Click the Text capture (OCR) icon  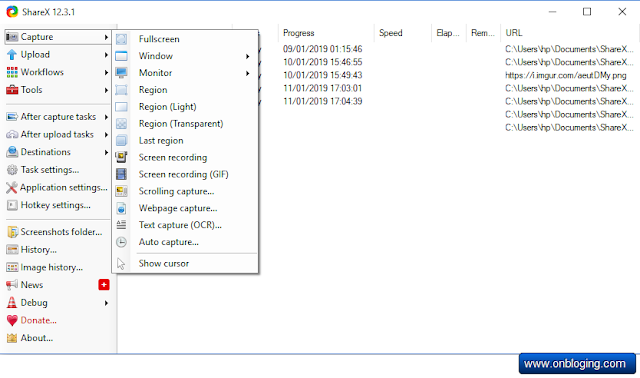[x=121, y=225]
